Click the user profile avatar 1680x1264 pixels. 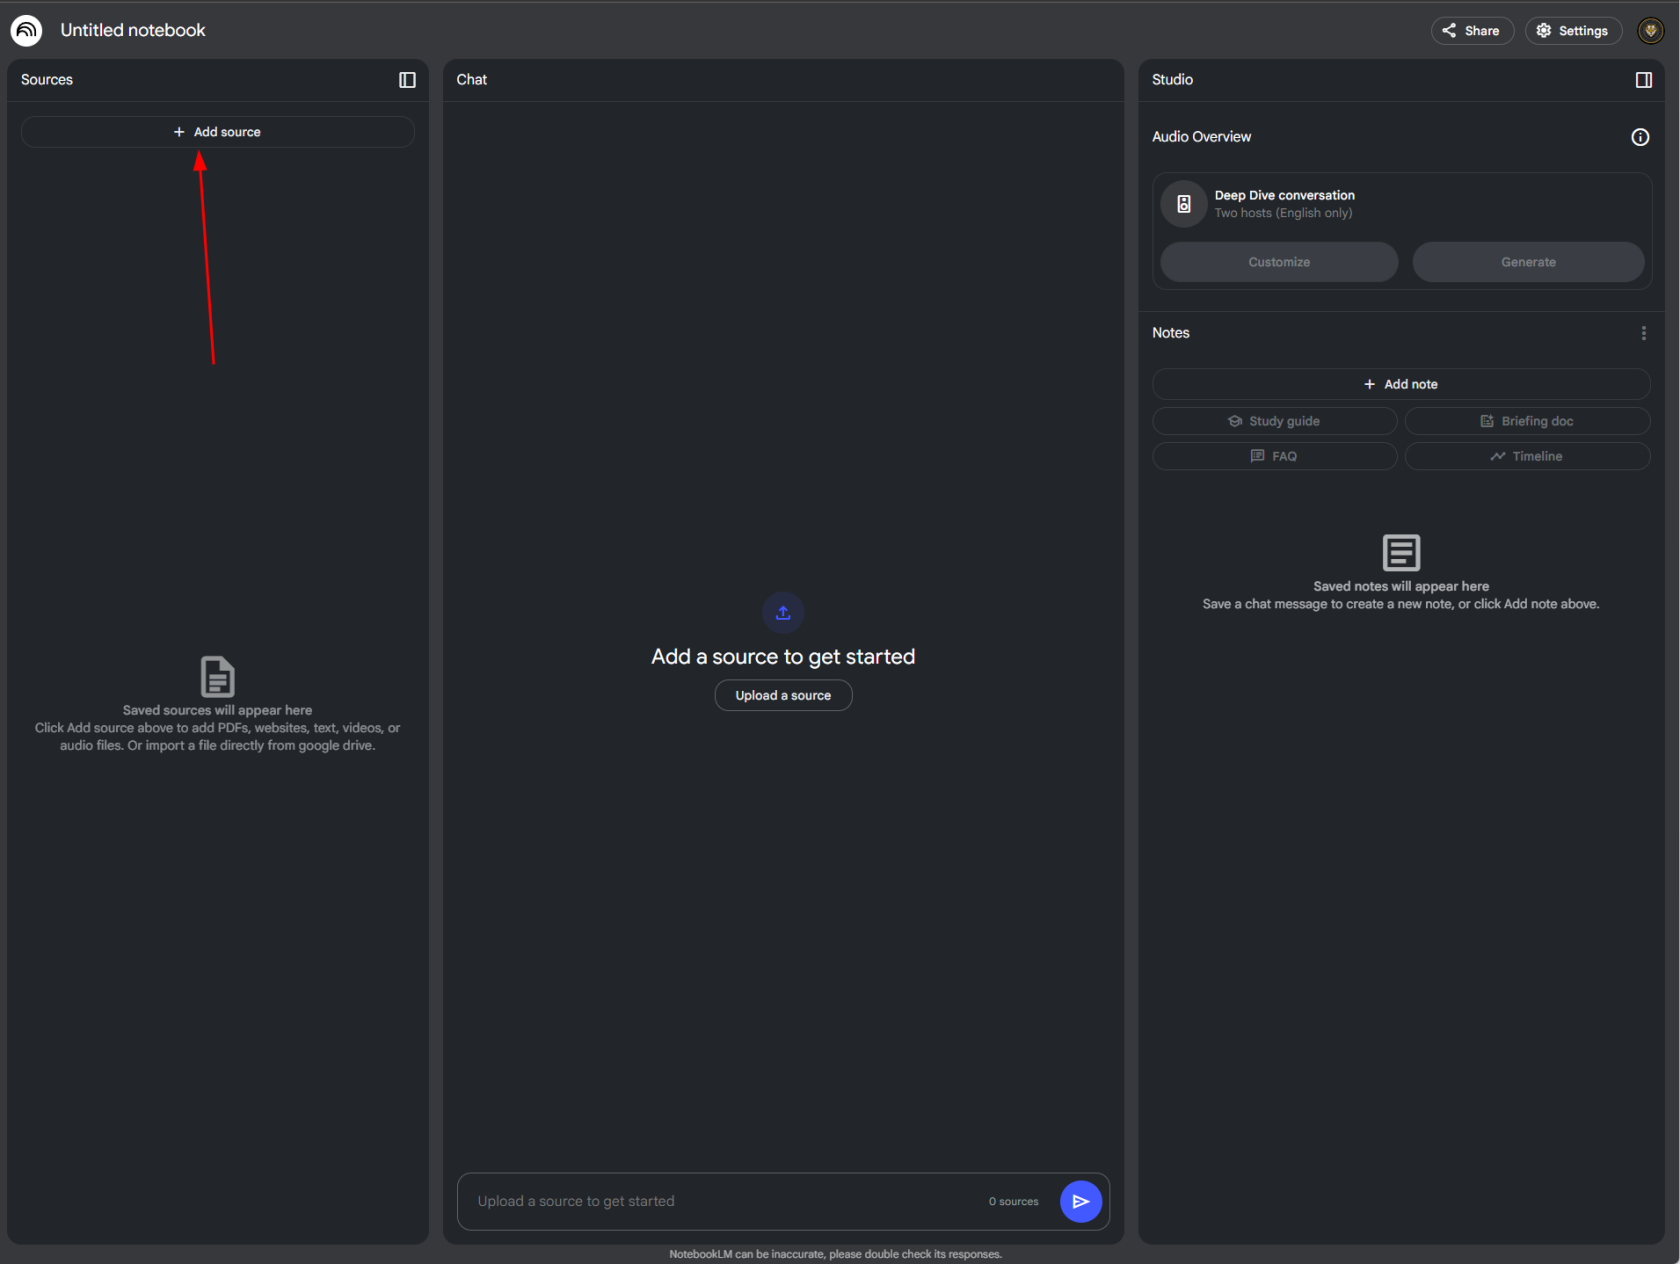coord(1650,30)
